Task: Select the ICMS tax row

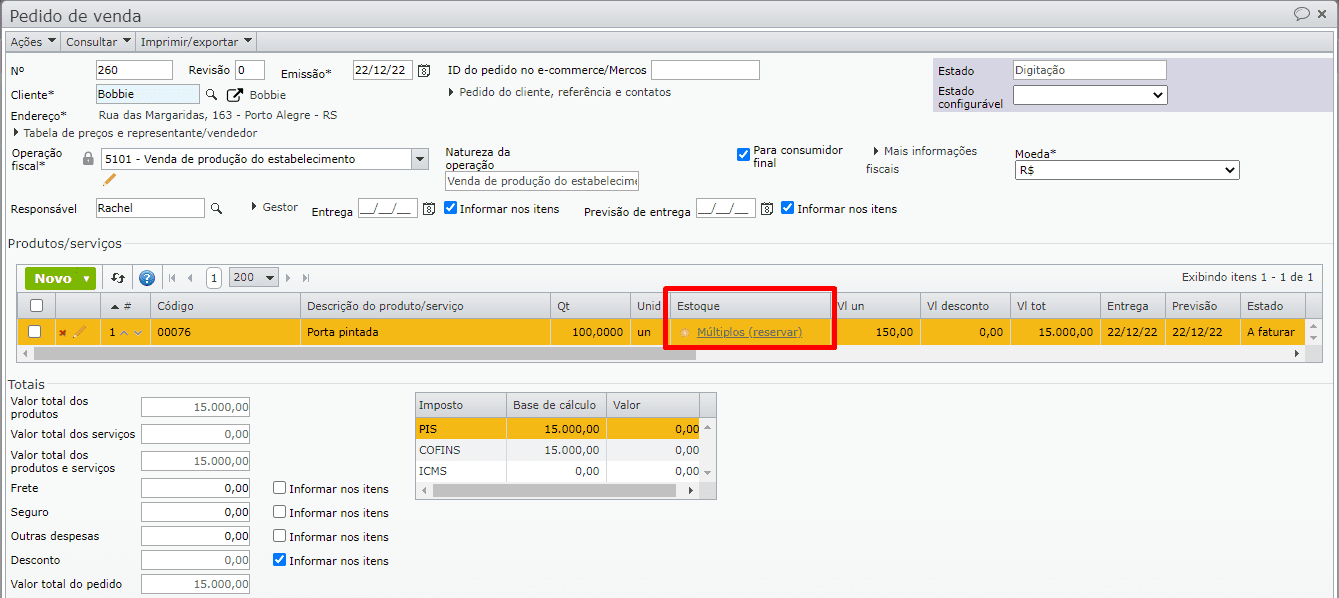Action: 558,471
